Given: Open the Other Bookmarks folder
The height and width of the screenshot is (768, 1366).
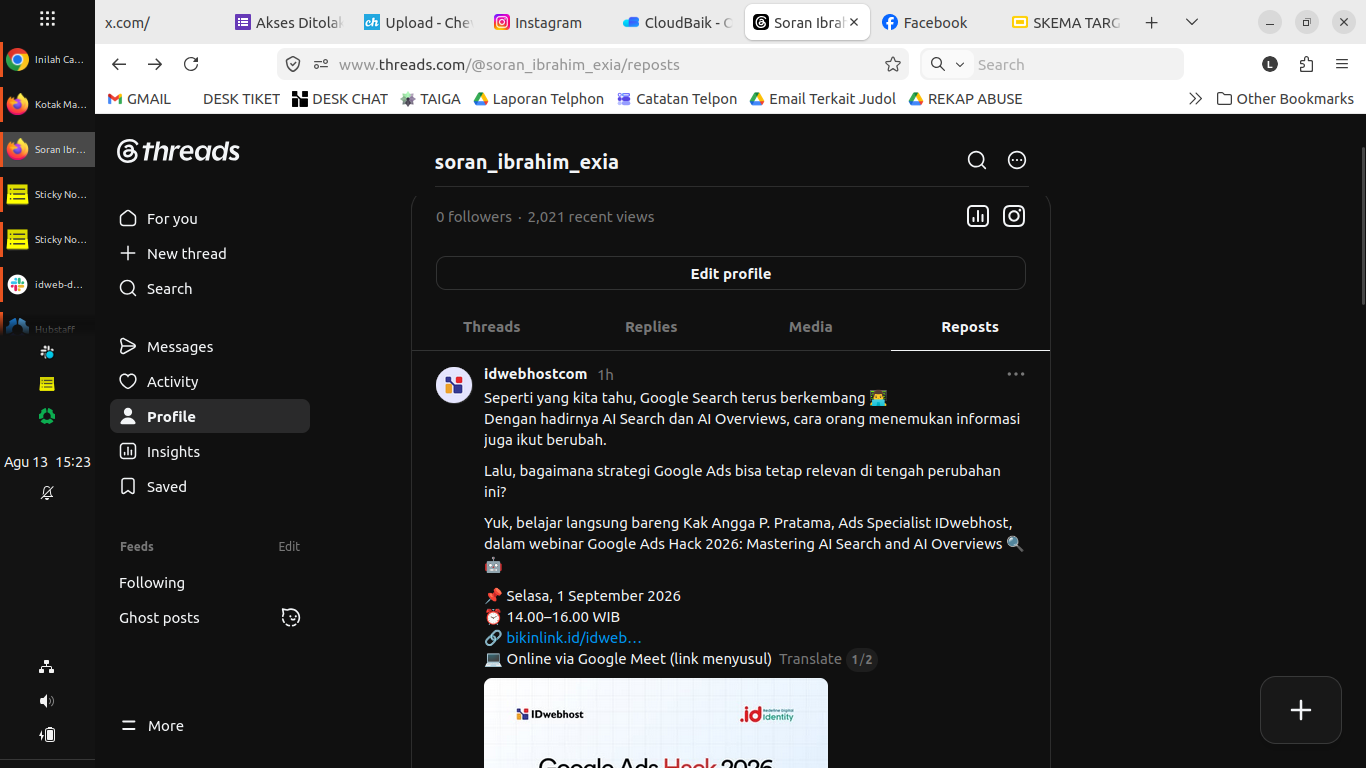Looking at the screenshot, I should click(x=1285, y=99).
